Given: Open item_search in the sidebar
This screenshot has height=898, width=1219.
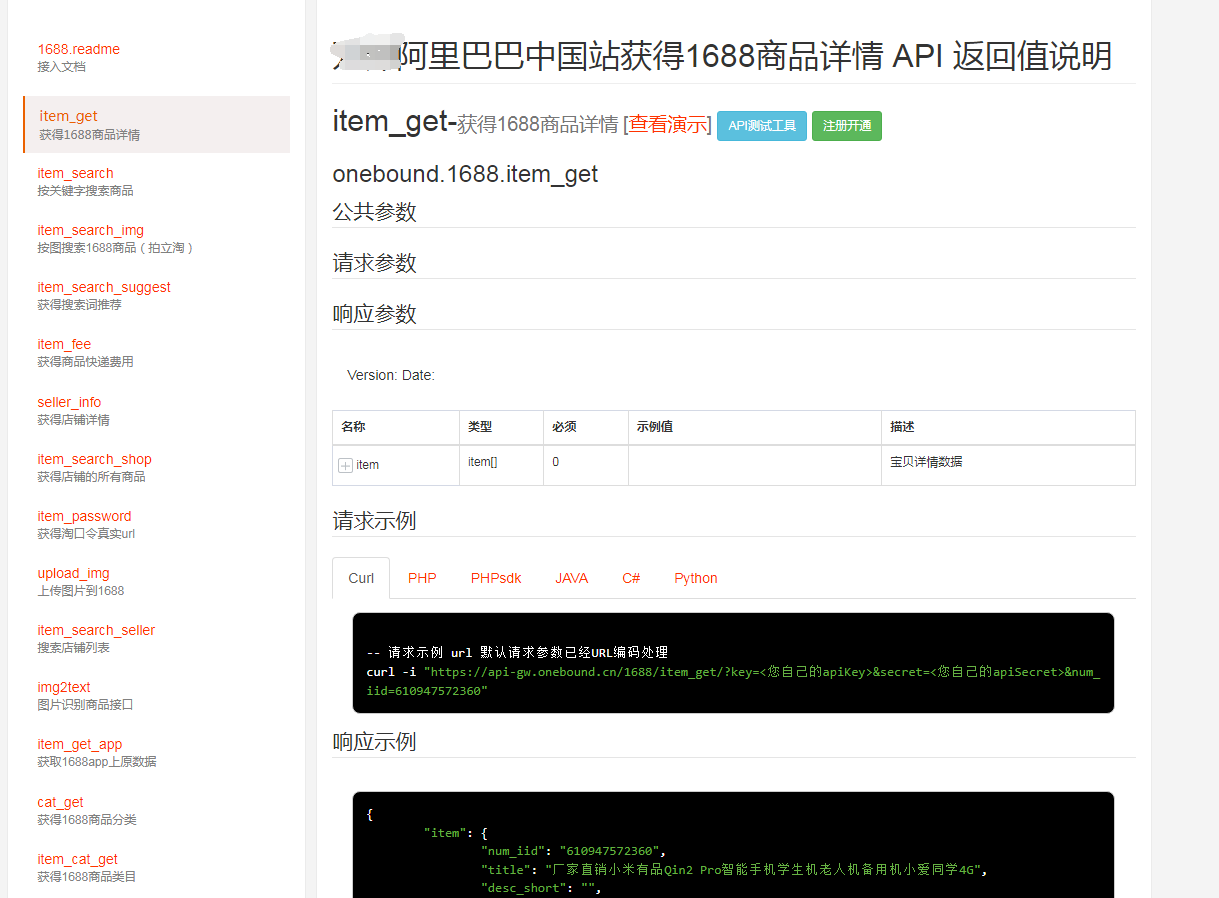Looking at the screenshot, I should 75,173.
